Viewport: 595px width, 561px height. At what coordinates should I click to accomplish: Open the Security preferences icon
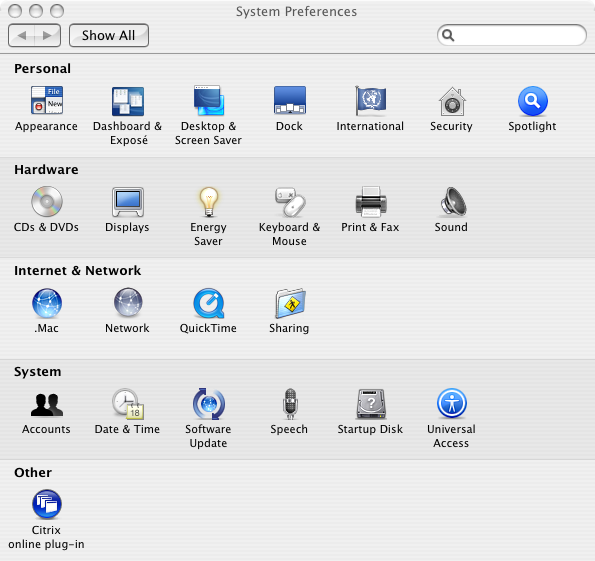tap(452, 101)
